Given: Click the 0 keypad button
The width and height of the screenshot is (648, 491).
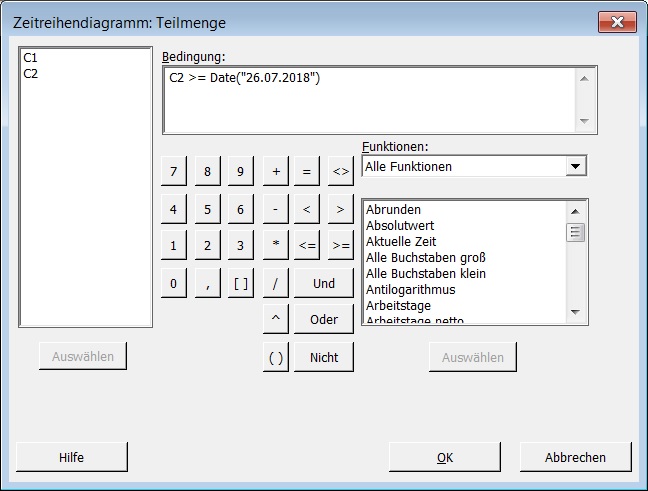Looking at the screenshot, I should tap(174, 283).
